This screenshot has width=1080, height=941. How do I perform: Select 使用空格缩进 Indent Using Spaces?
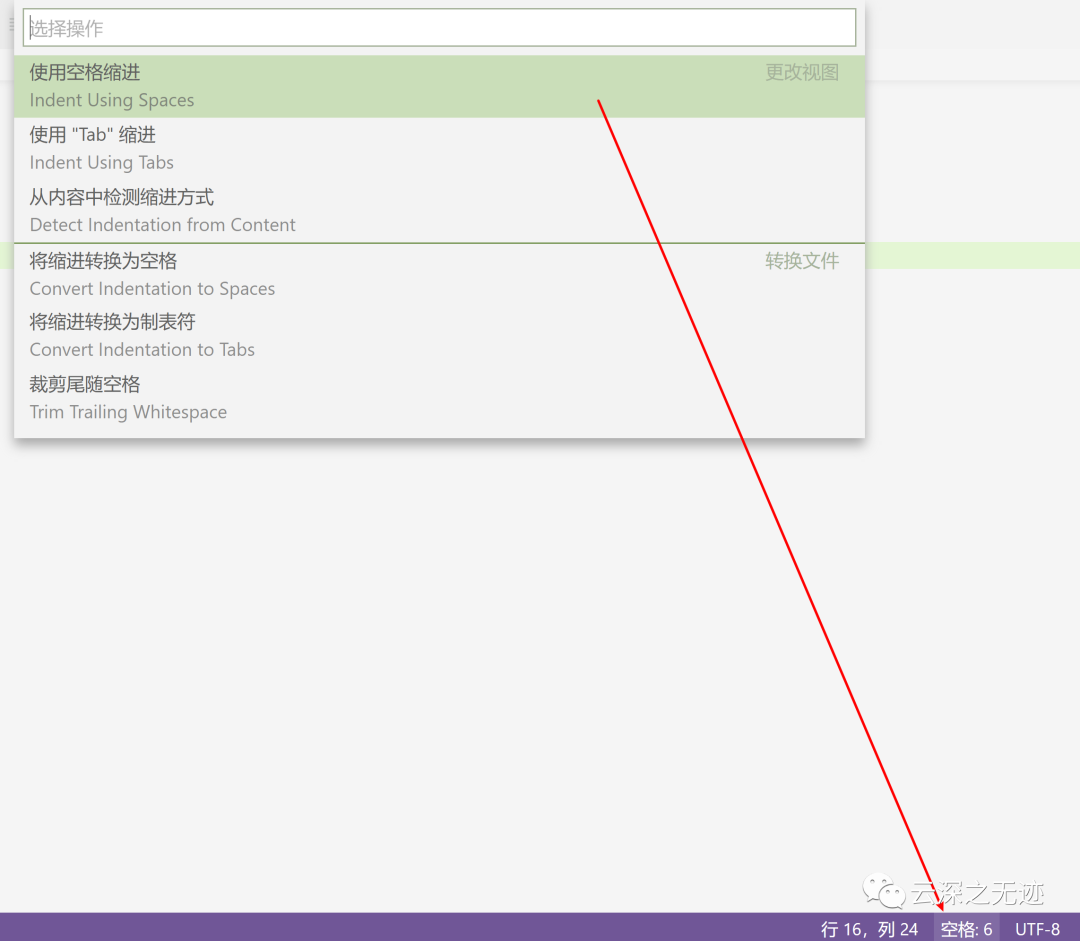(439, 86)
